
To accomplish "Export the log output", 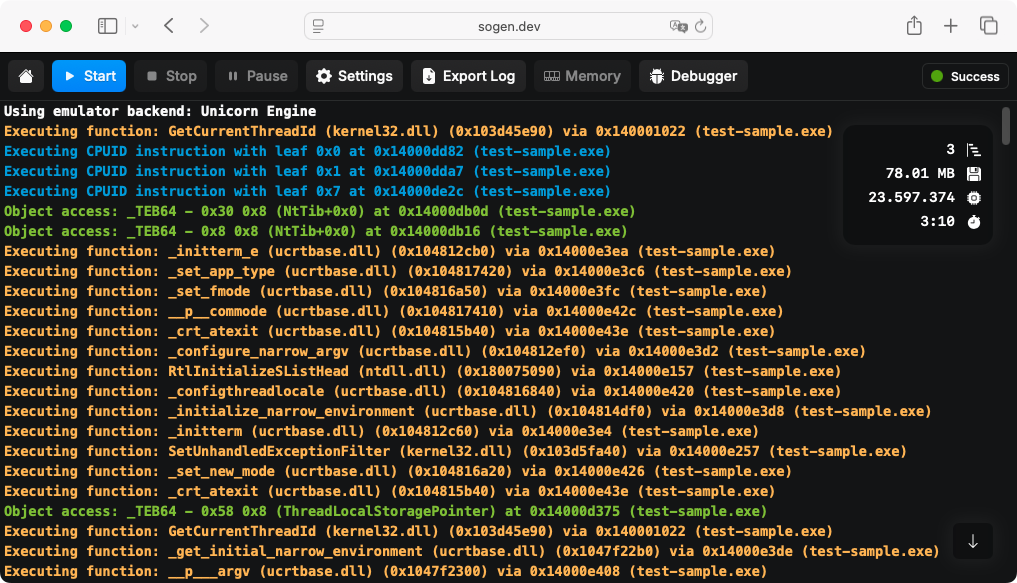I will tap(468, 77).
